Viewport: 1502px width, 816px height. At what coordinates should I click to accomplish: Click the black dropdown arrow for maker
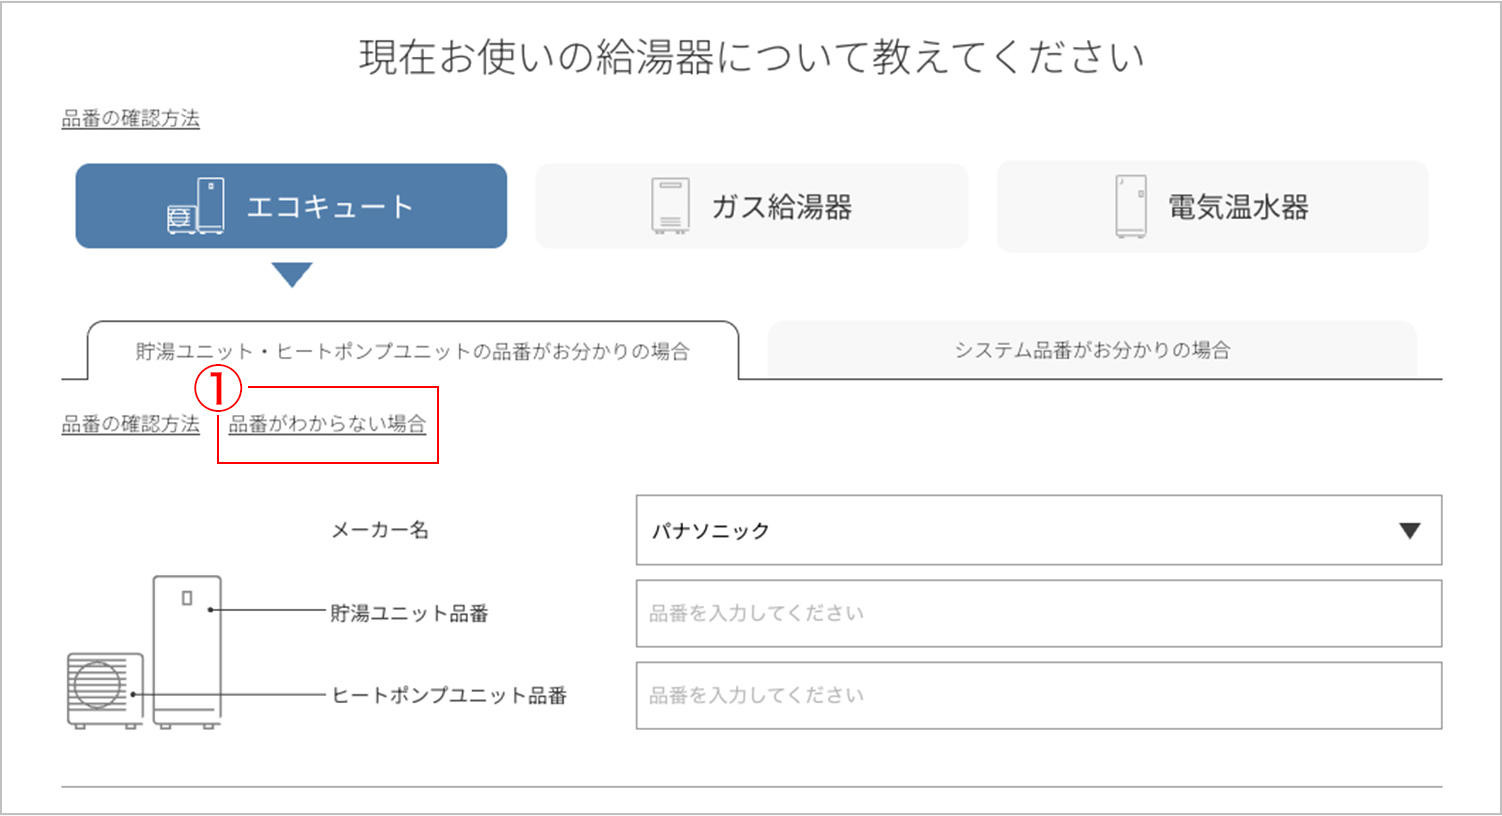click(x=1409, y=531)
